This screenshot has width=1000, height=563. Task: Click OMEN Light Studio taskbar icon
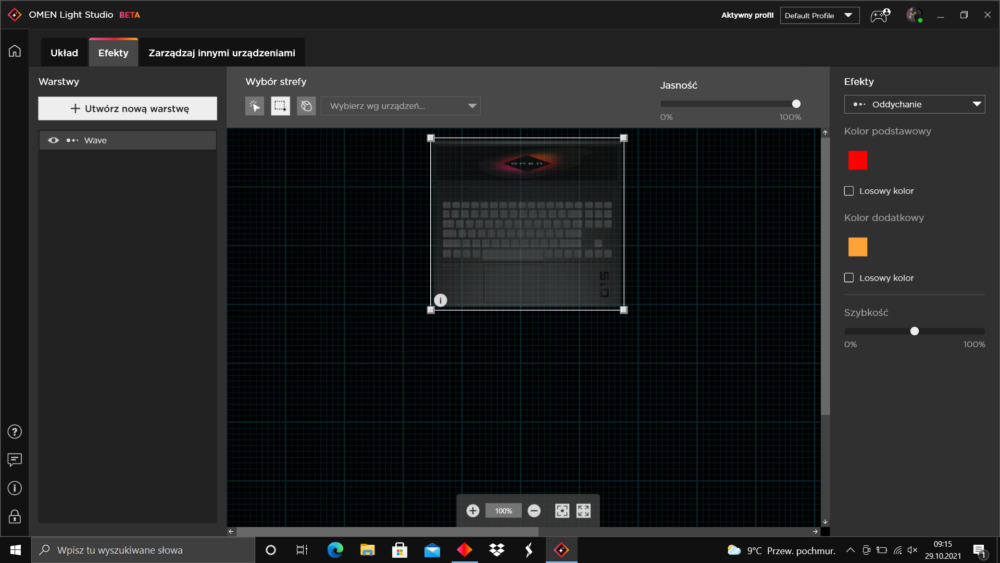(x=561, y=550)
